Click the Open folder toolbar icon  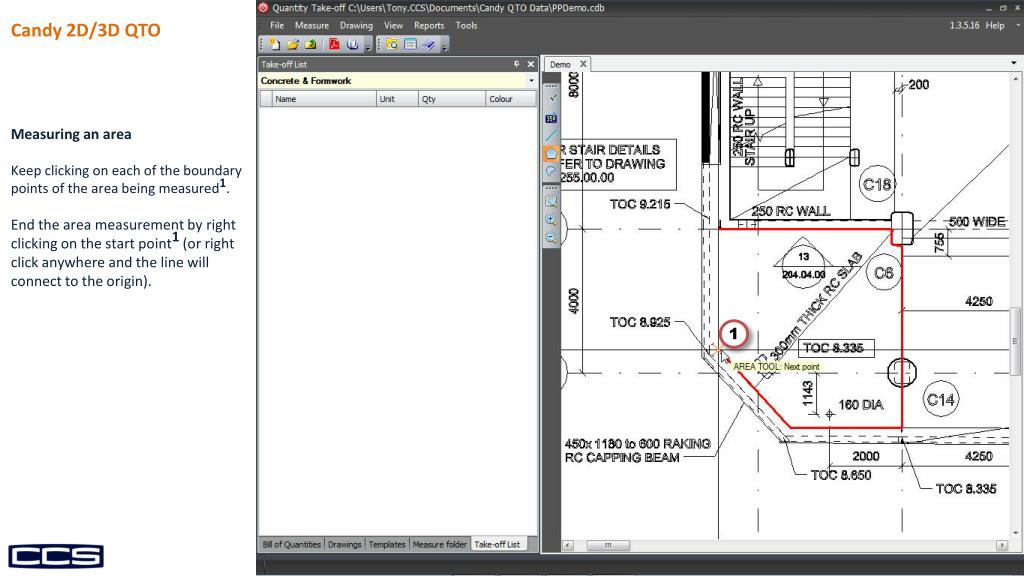coord(293,44)
